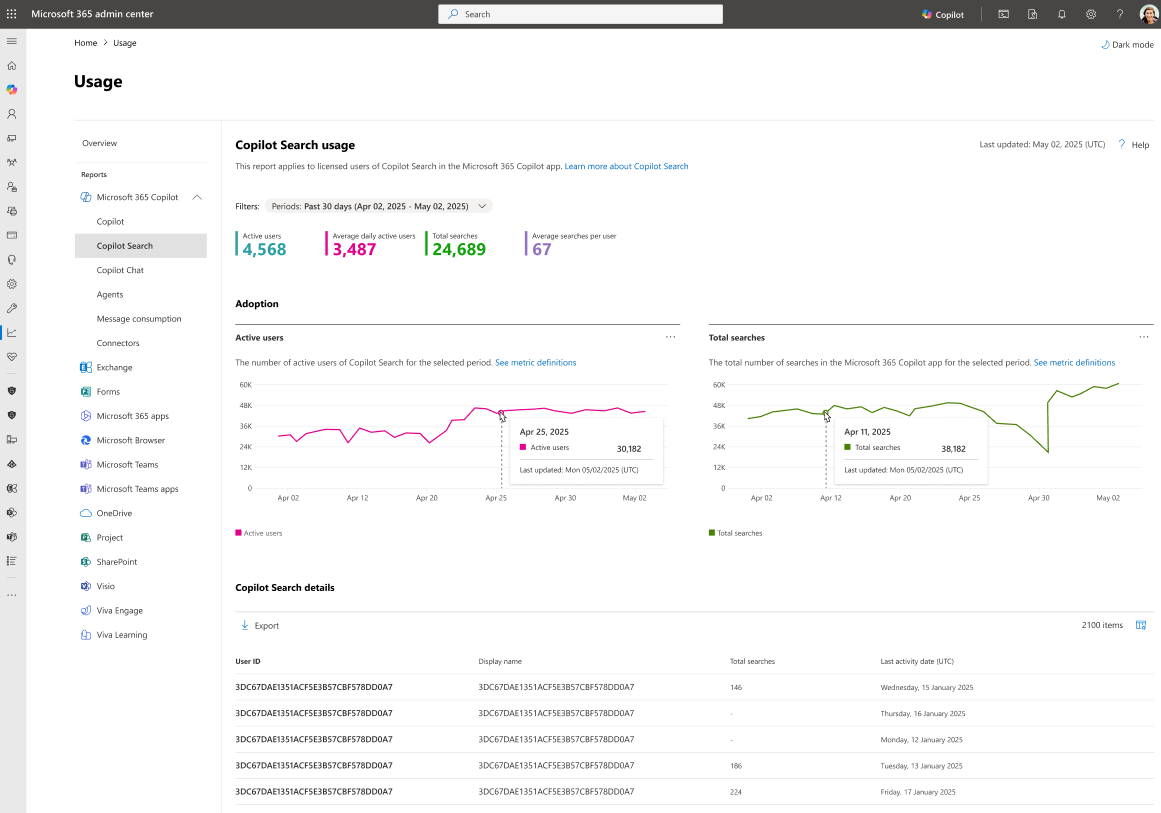This screenshot has height=813, width=1161.
Task: Toggle the Total searches legend entry
Action: coord(735,533)
